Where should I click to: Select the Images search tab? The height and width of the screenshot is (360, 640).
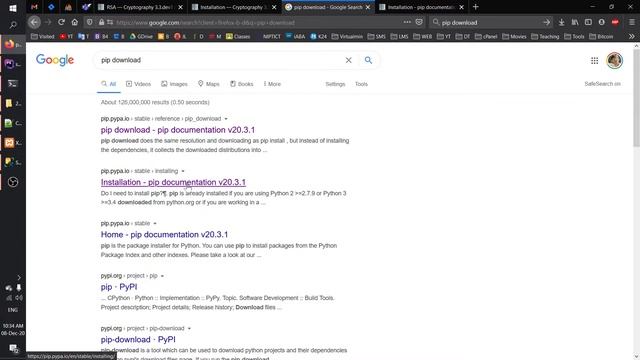click(x=174, y=84)
